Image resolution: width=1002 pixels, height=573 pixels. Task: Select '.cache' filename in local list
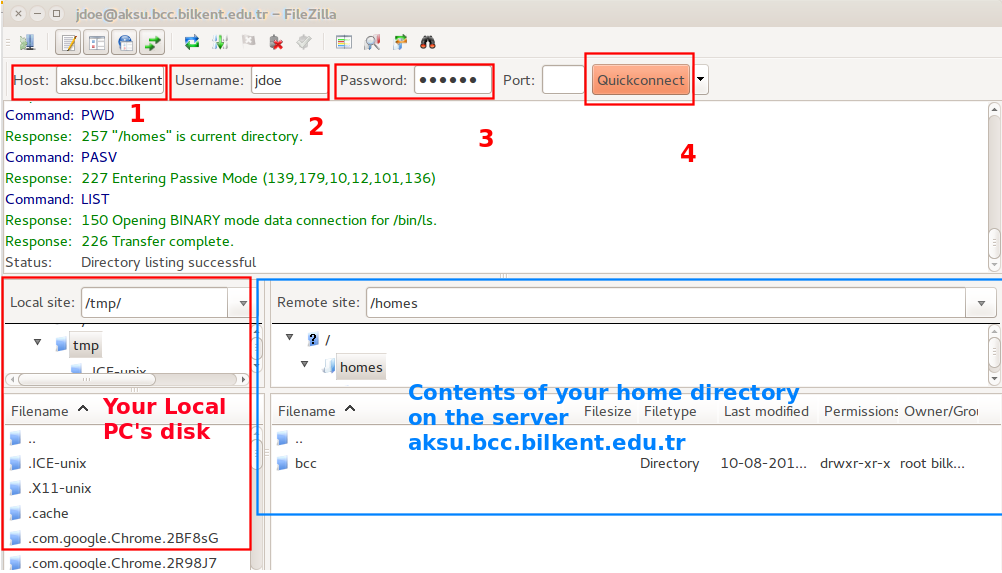click(x=48, y=513)
